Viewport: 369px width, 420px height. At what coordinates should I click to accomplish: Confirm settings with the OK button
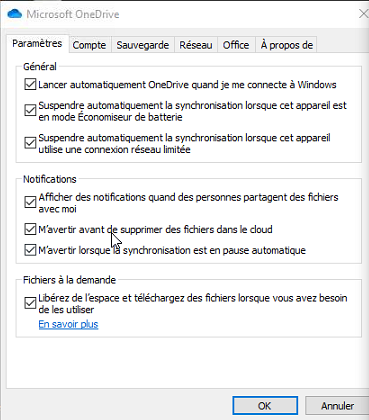(x=265, y=406)
